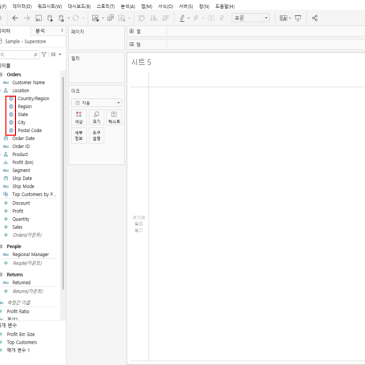Open the 워크시트(W) menu
Screen dimensions: 365x365
(49, 6)
